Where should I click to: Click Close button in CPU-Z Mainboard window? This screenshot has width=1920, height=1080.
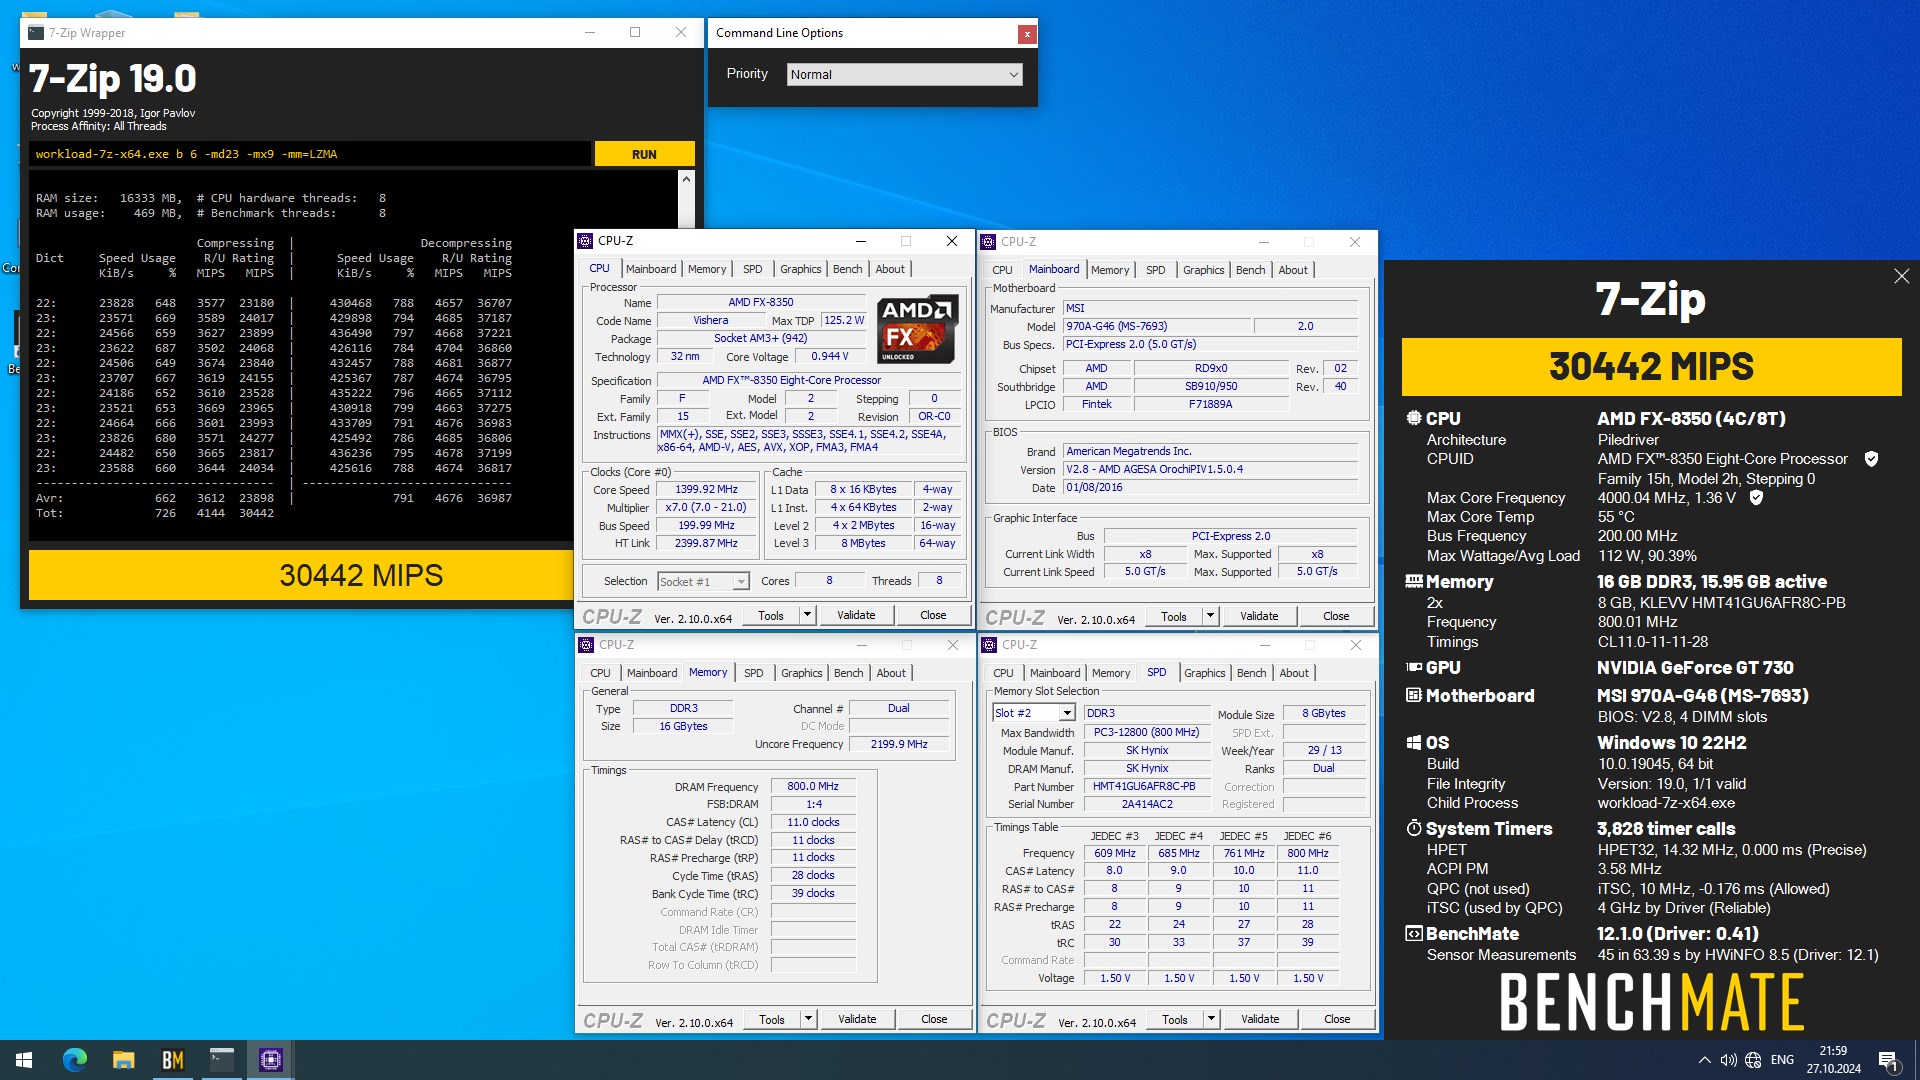(1336, 616)
